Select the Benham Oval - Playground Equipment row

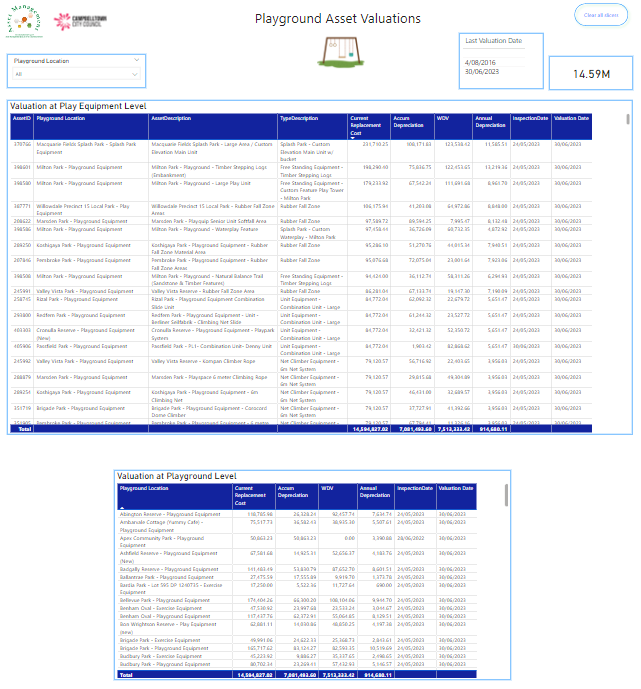click(297, 616)
